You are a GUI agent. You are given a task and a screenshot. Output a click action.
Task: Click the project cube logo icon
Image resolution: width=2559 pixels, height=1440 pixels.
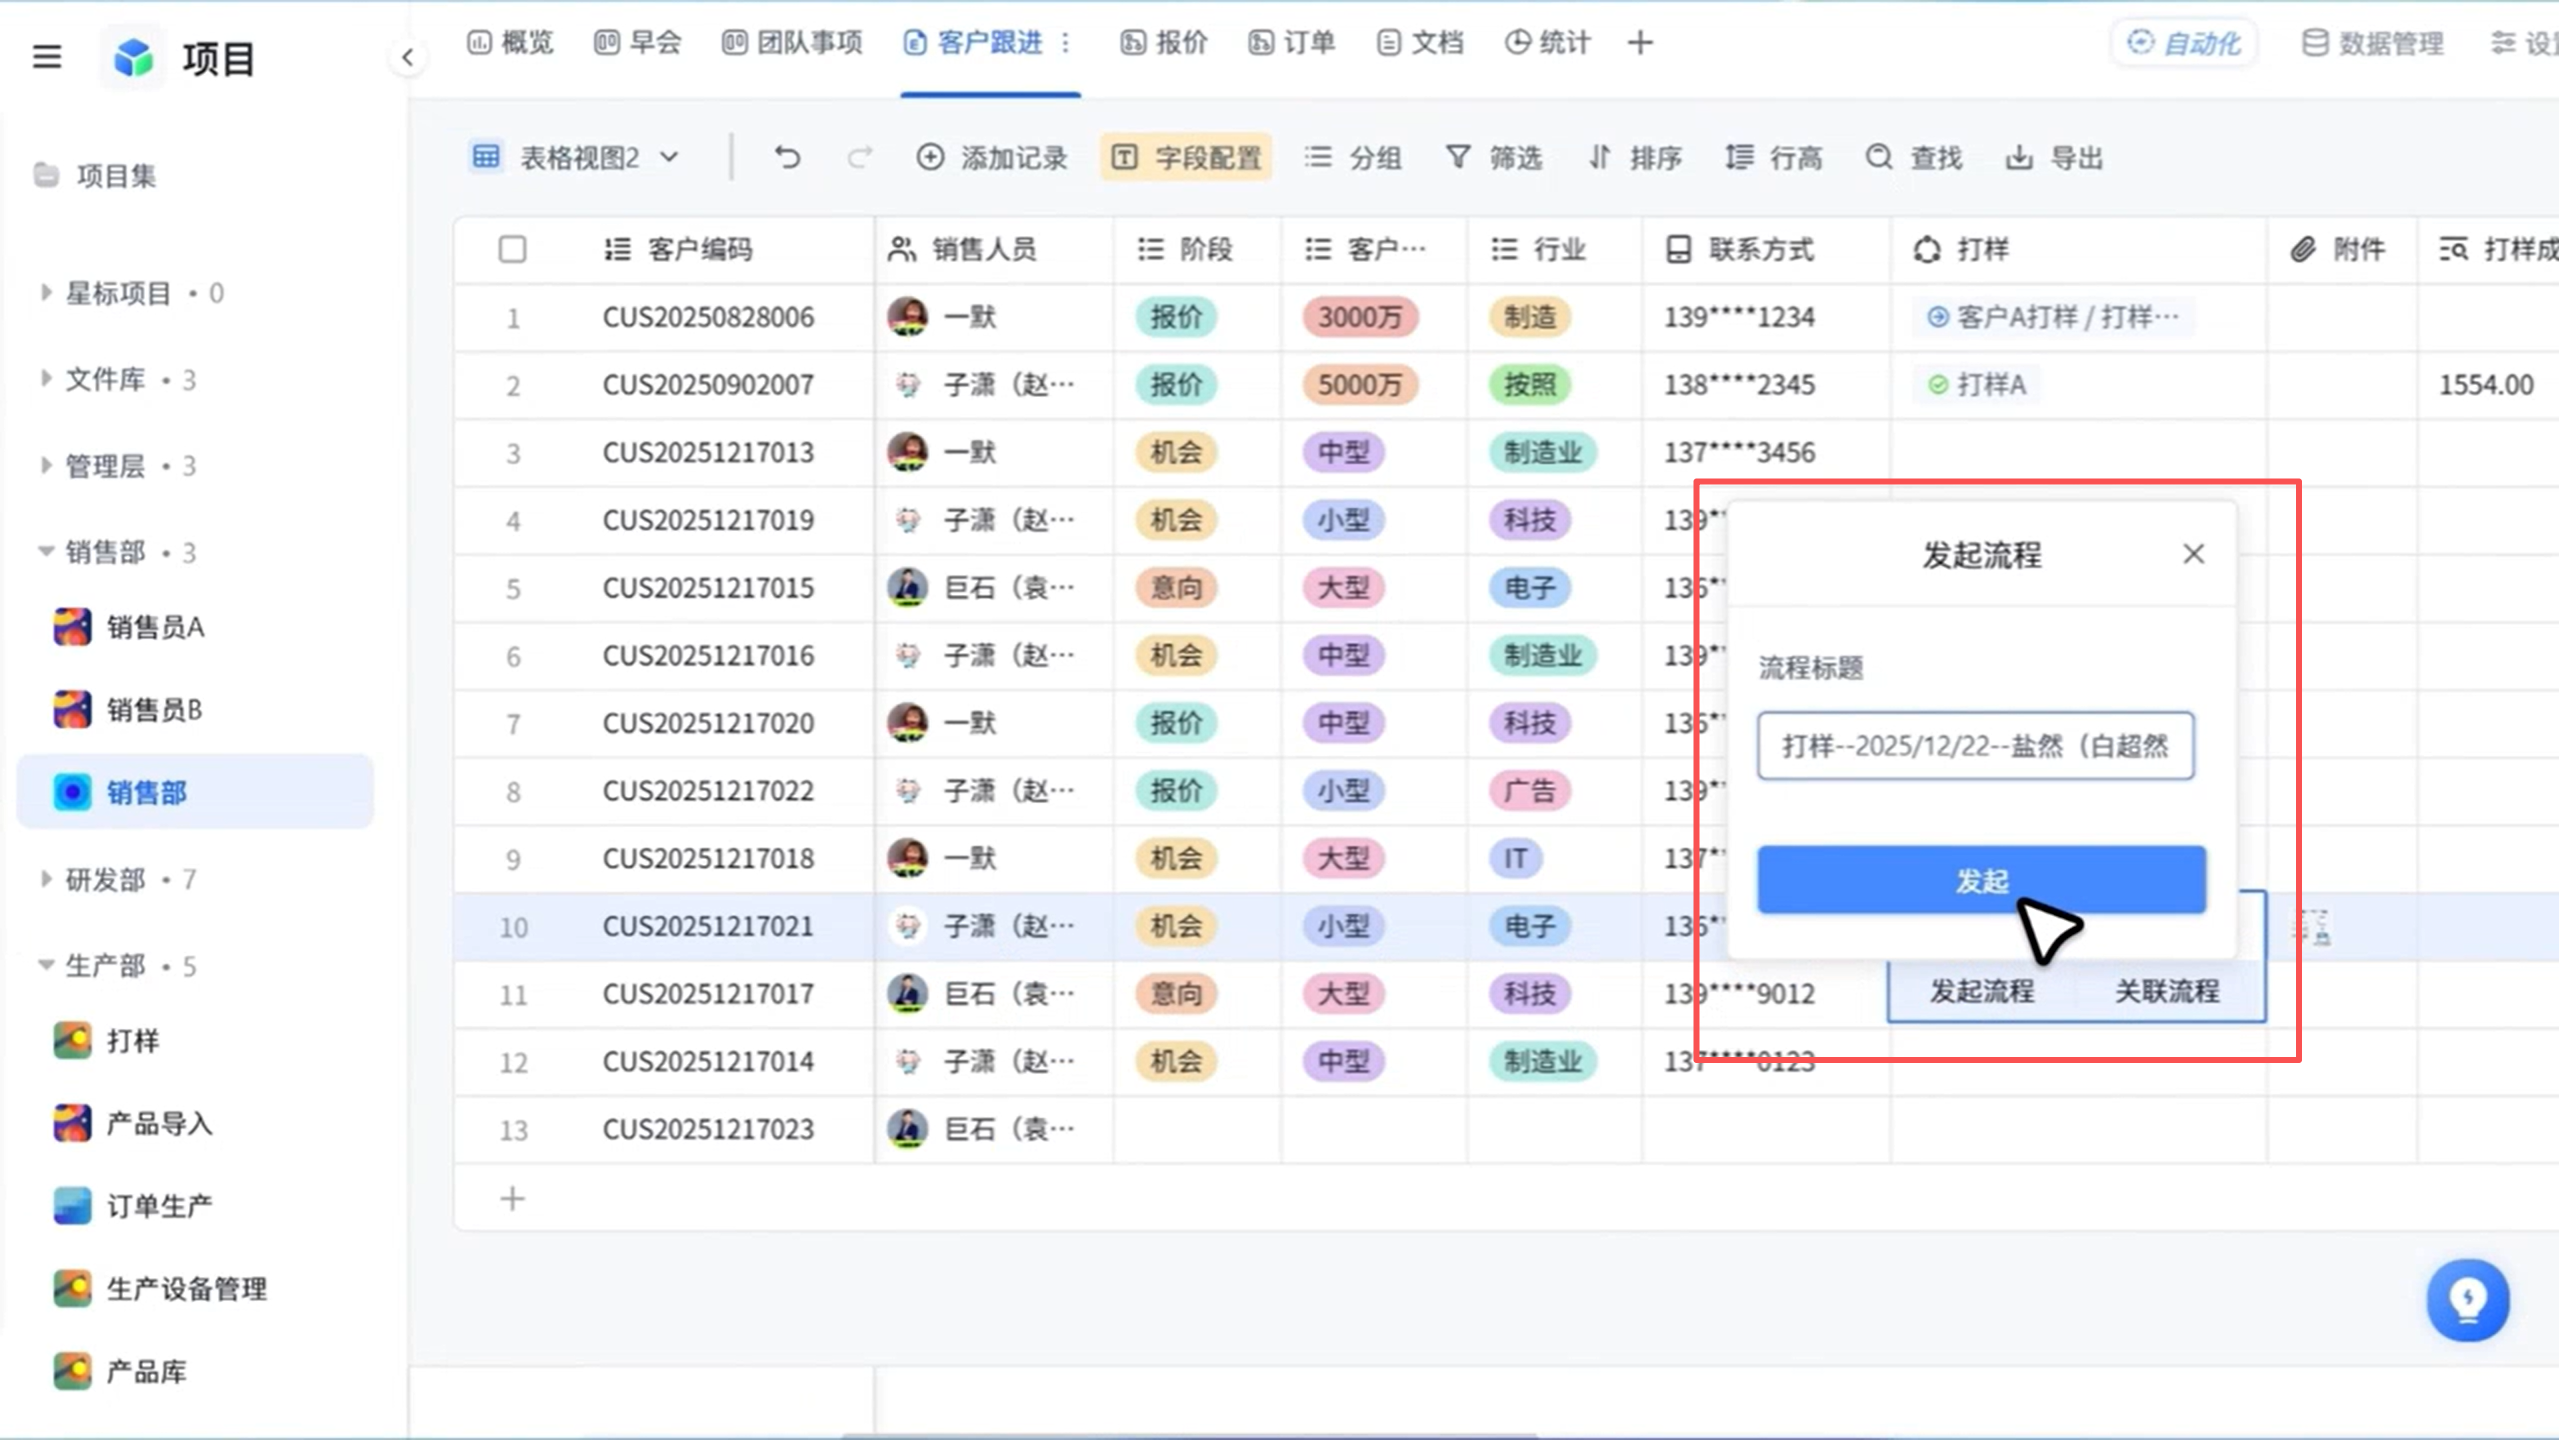click(133, 57)
